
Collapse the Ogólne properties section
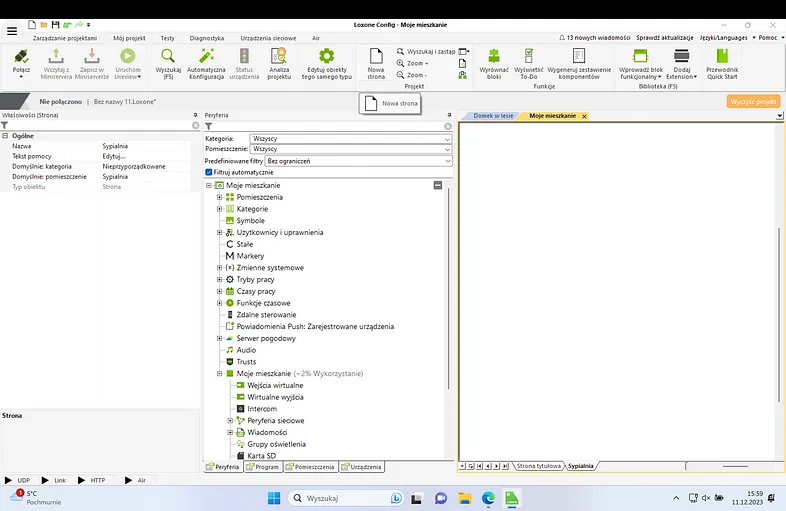(x=5, y=136)
